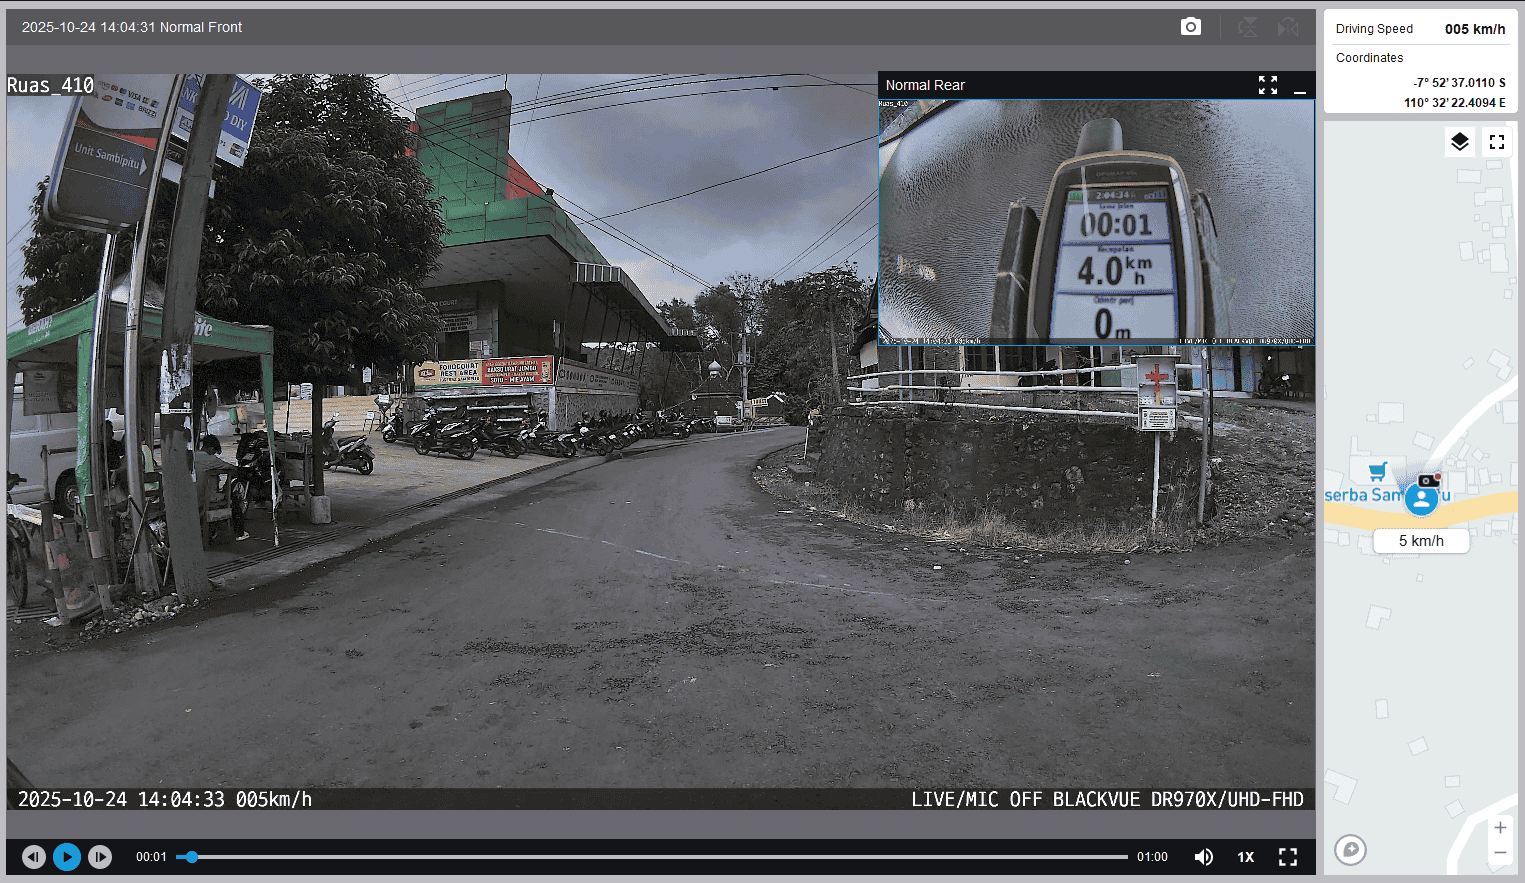Click the map logo button bottom-left
Viewport: 1525px width, 883px height.
[1350, 850]
